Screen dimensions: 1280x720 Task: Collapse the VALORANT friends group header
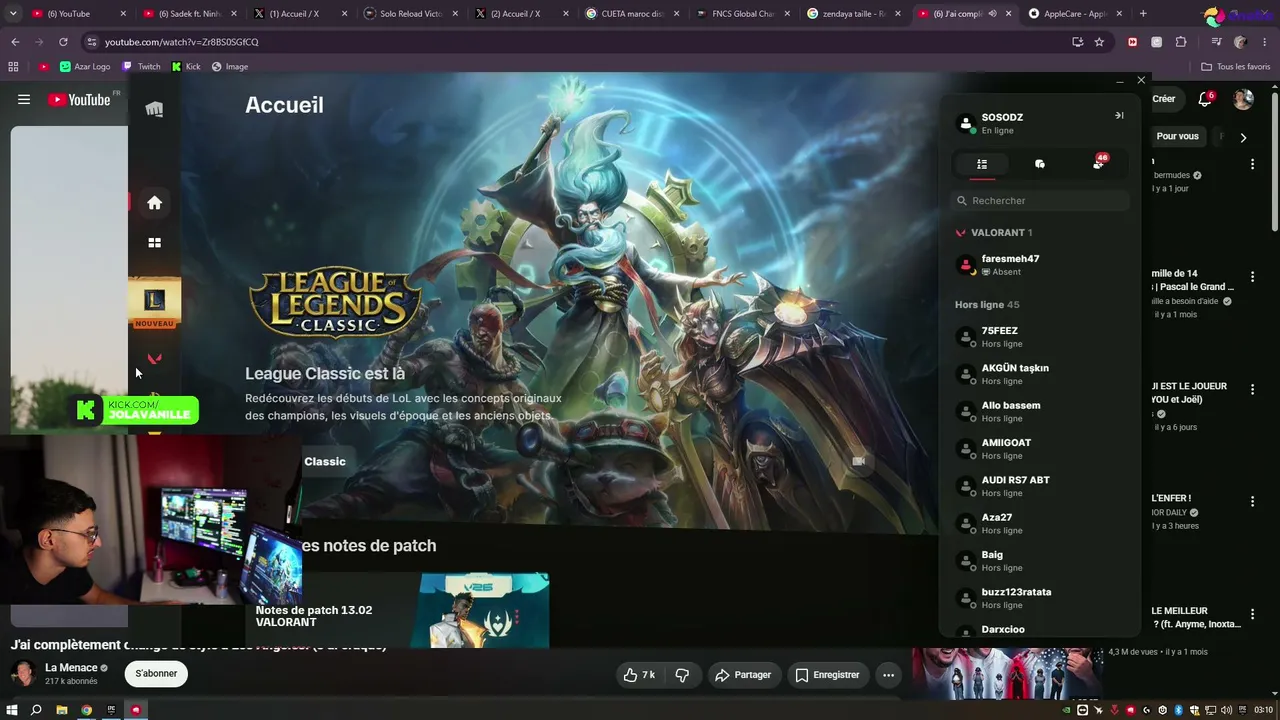coord(994,233)
